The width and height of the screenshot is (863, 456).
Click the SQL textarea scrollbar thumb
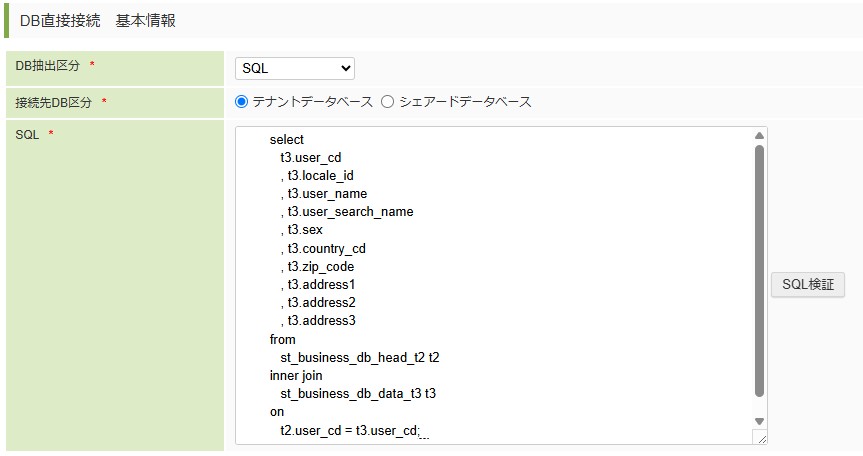click(760, 271)
